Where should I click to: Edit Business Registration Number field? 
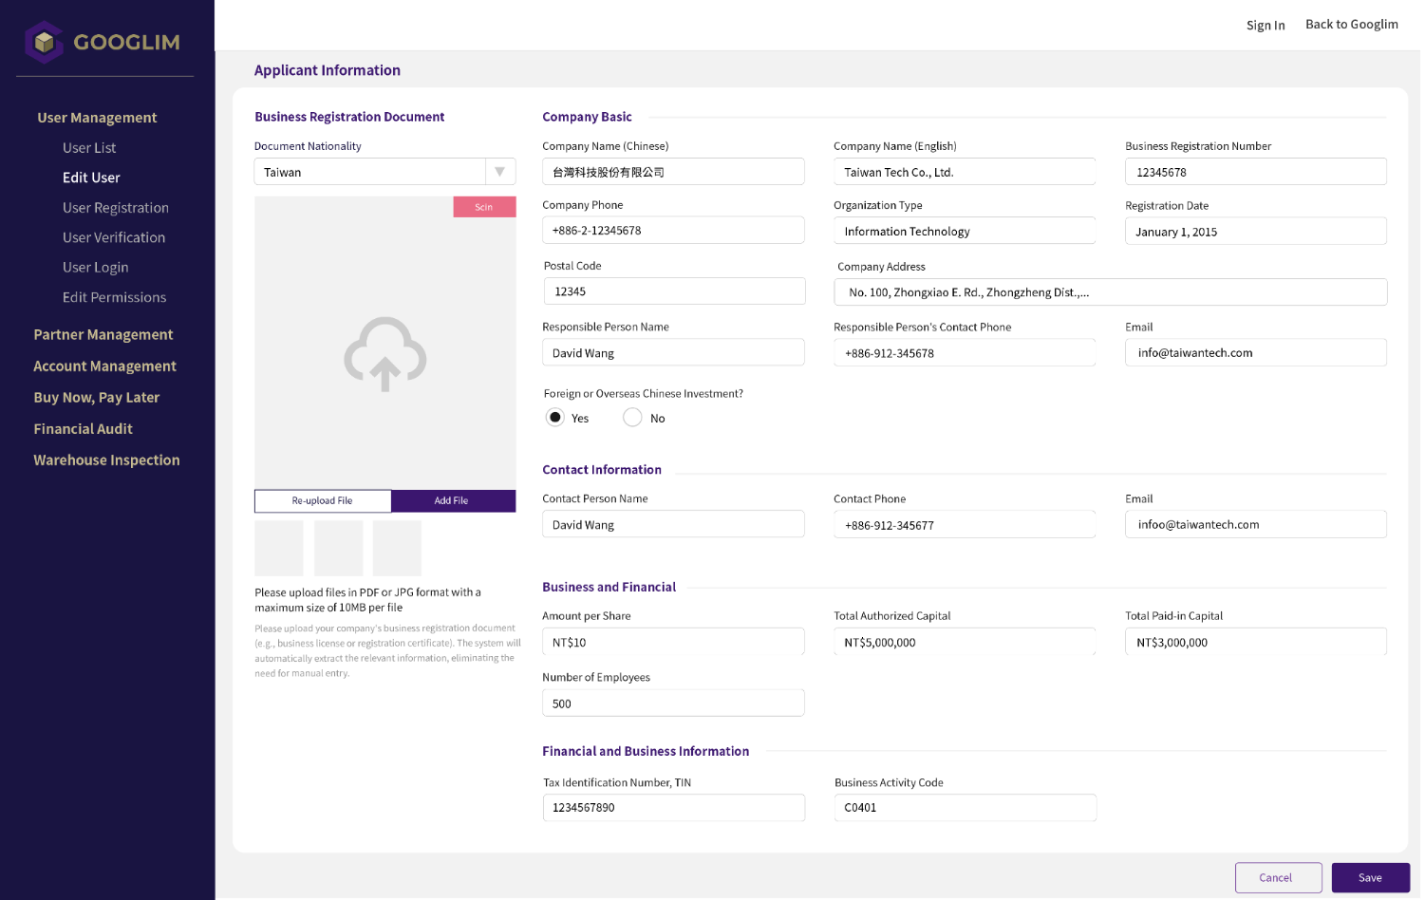(x=1255, y=172)
